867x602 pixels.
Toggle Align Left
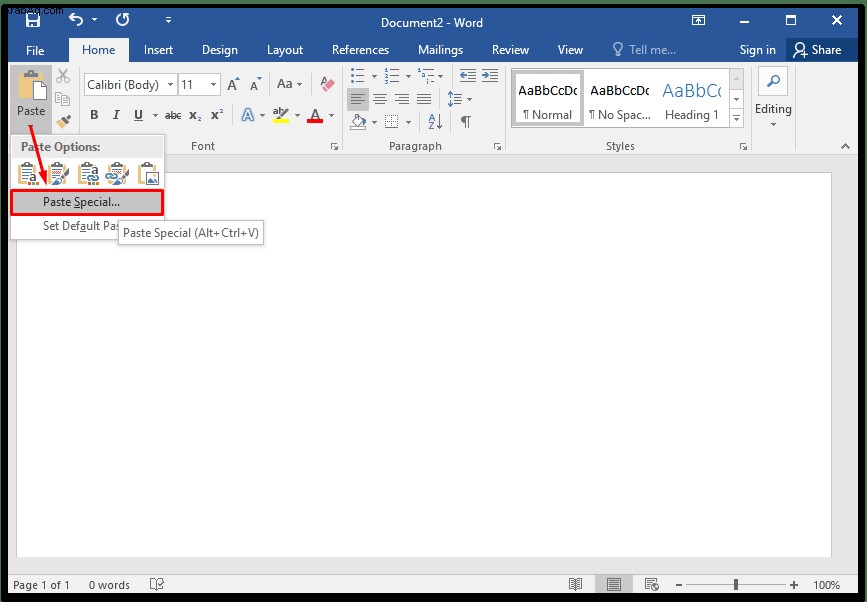click(x=358, y=100)
